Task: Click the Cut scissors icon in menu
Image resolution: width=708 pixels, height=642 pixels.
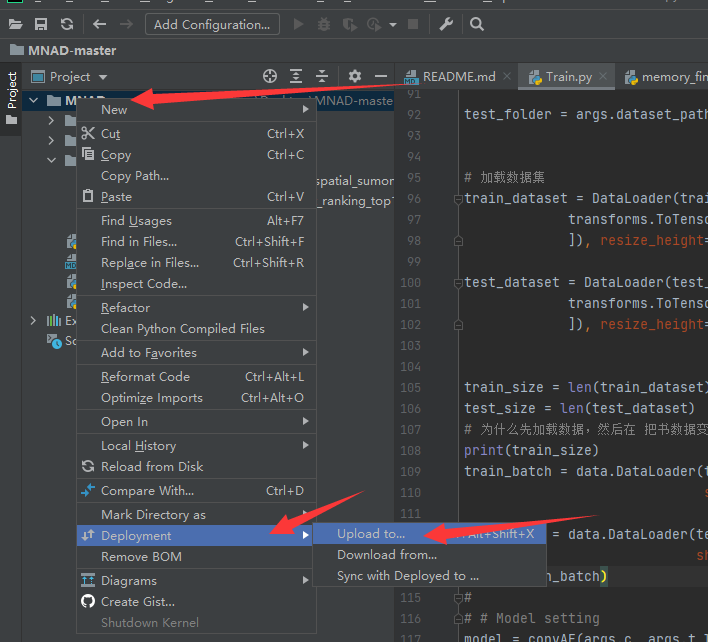Action: [x=88, y=133]
